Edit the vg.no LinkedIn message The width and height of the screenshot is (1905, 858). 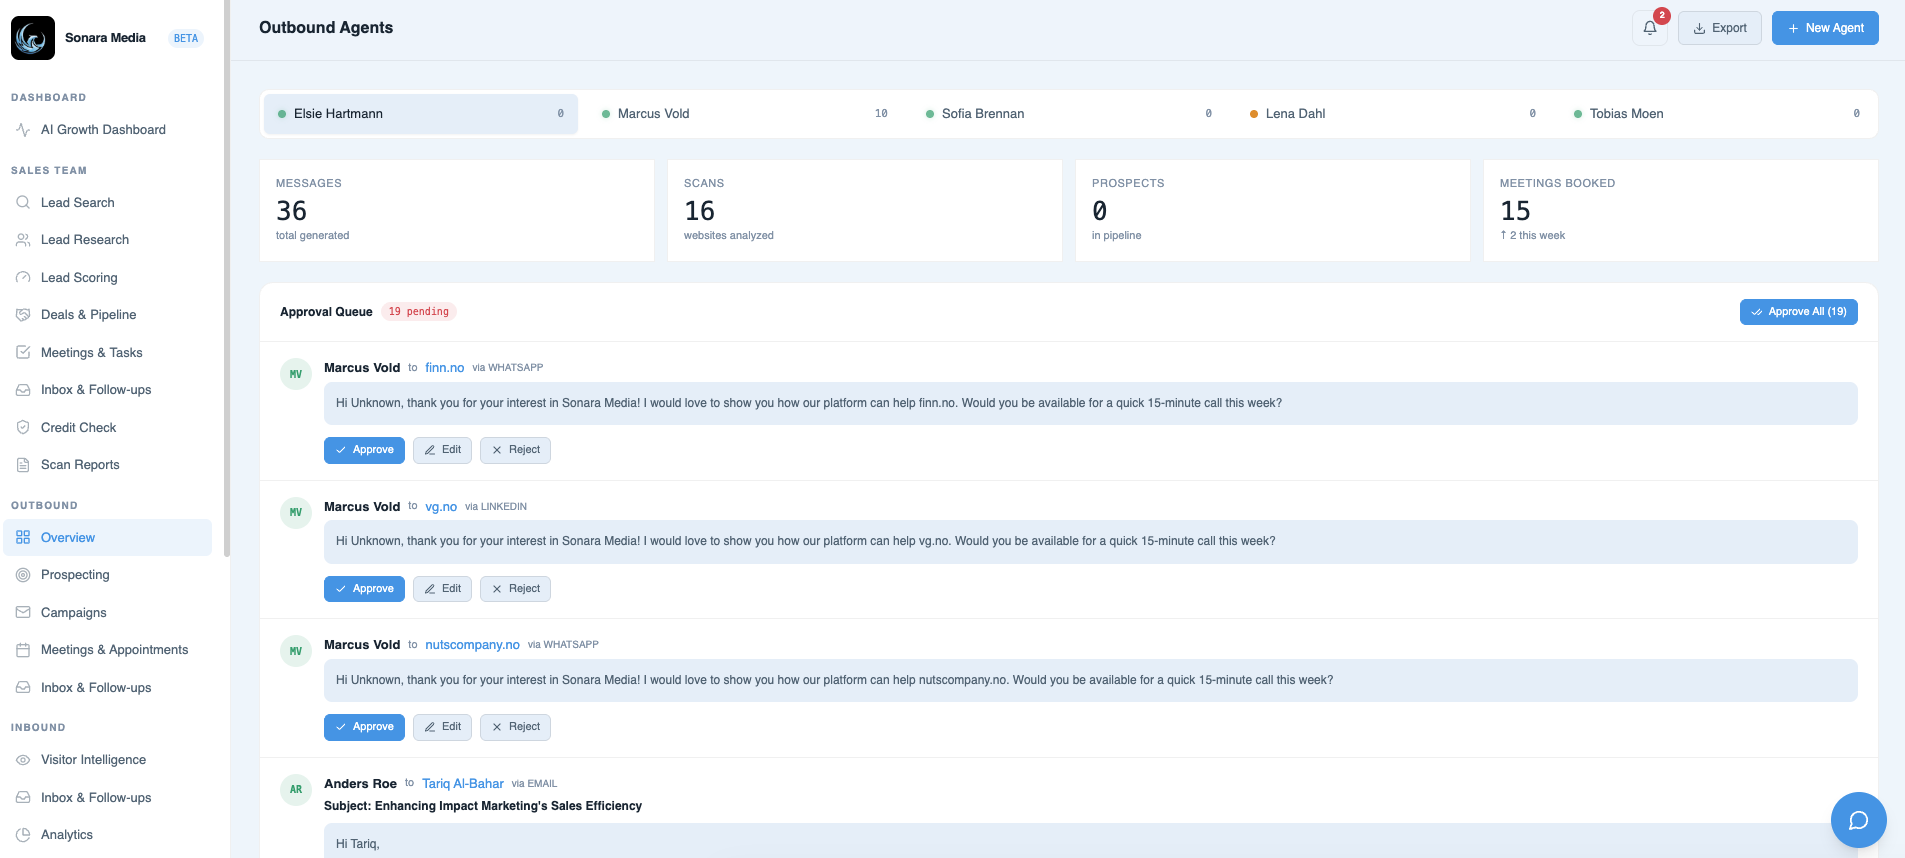tap(442, 589)
